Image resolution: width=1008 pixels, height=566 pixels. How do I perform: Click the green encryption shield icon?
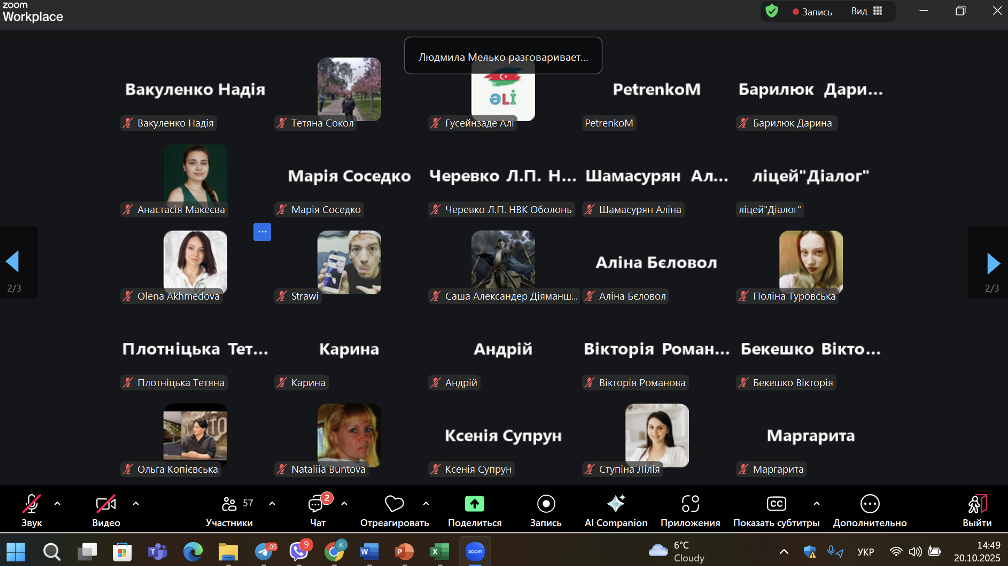pyautogui.click(x=771, y=11)
